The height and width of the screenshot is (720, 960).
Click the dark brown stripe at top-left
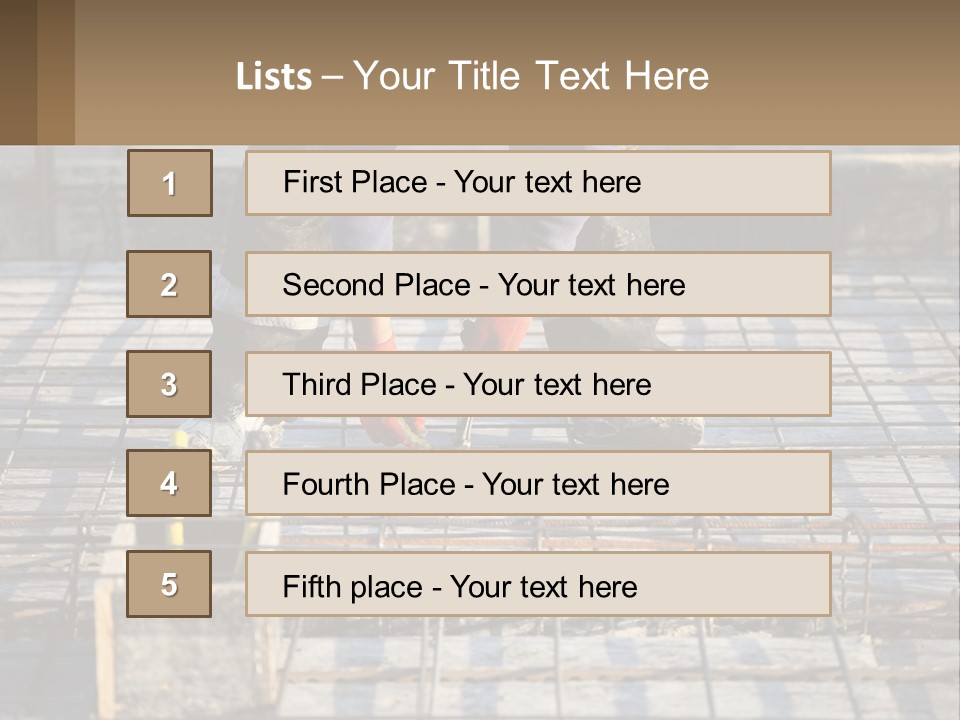18,72
